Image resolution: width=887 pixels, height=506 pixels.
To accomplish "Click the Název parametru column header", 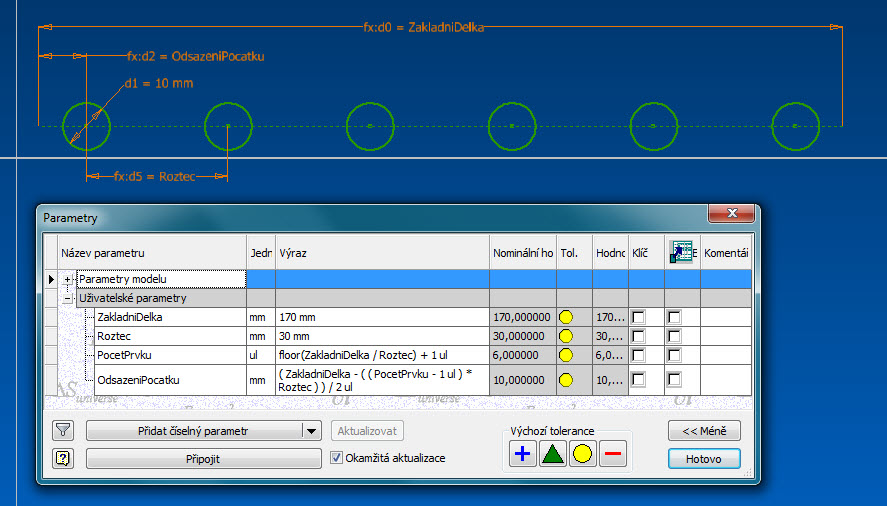I will coord(152,252).
